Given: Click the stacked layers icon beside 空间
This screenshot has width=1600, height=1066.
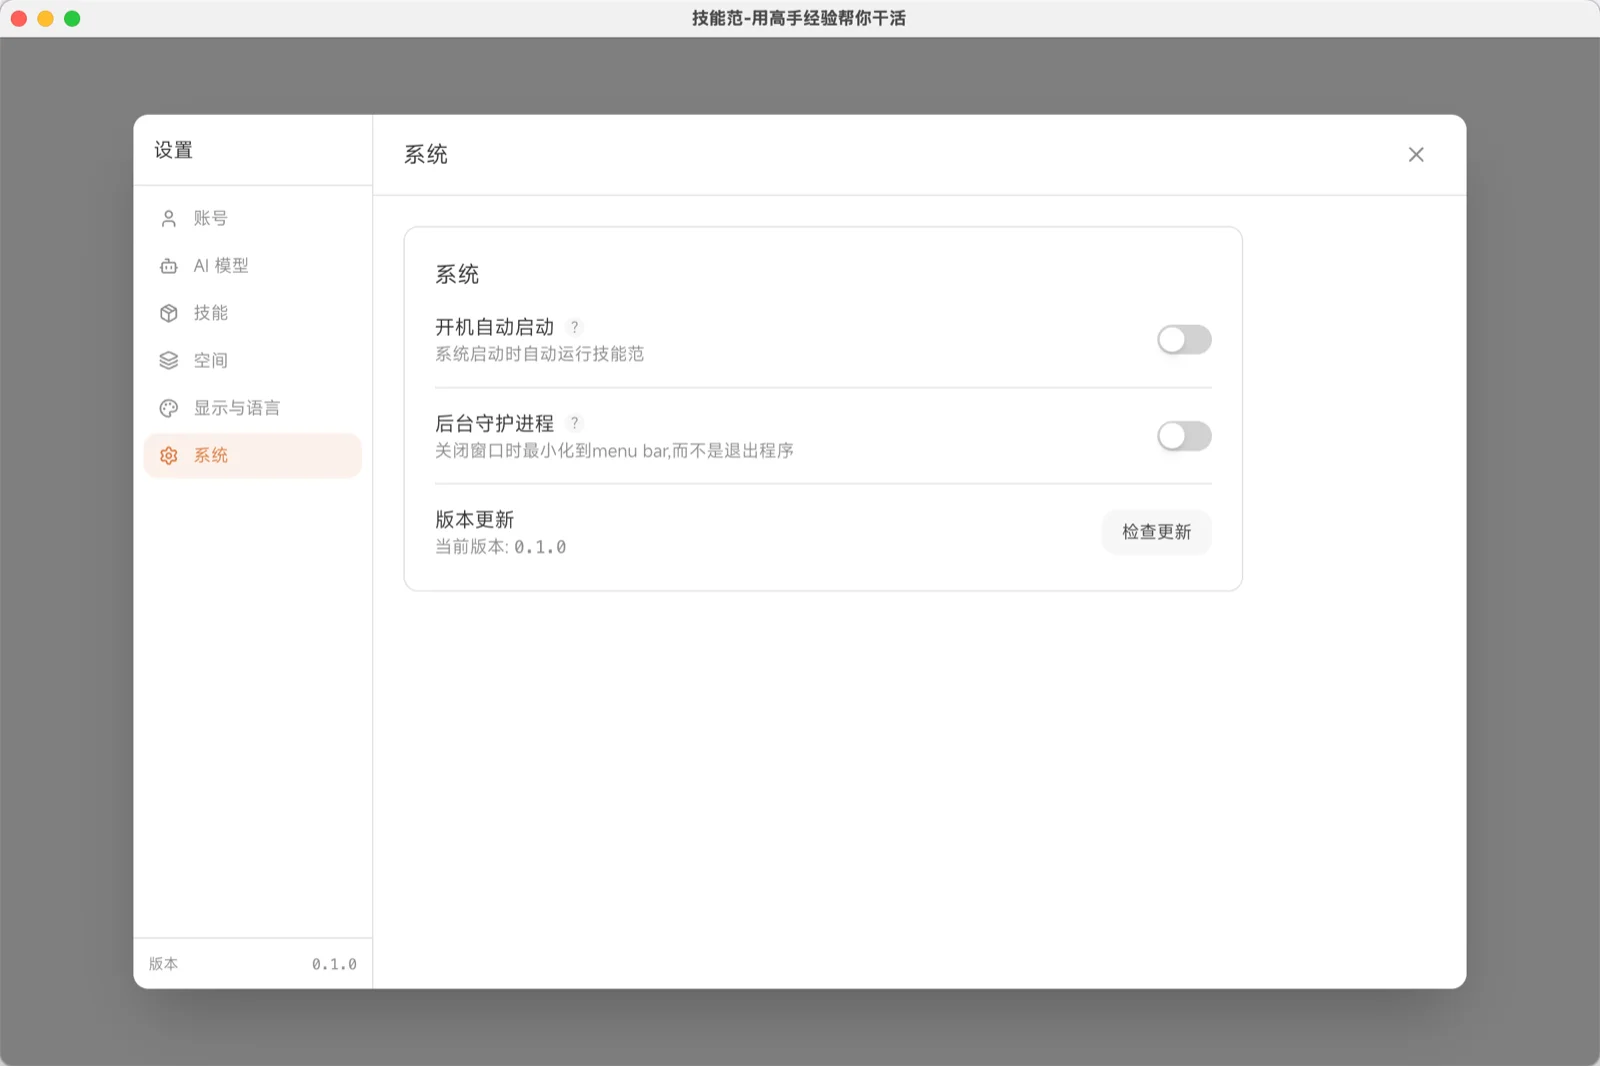Looking at the screenshot, I should pos(169,361).
